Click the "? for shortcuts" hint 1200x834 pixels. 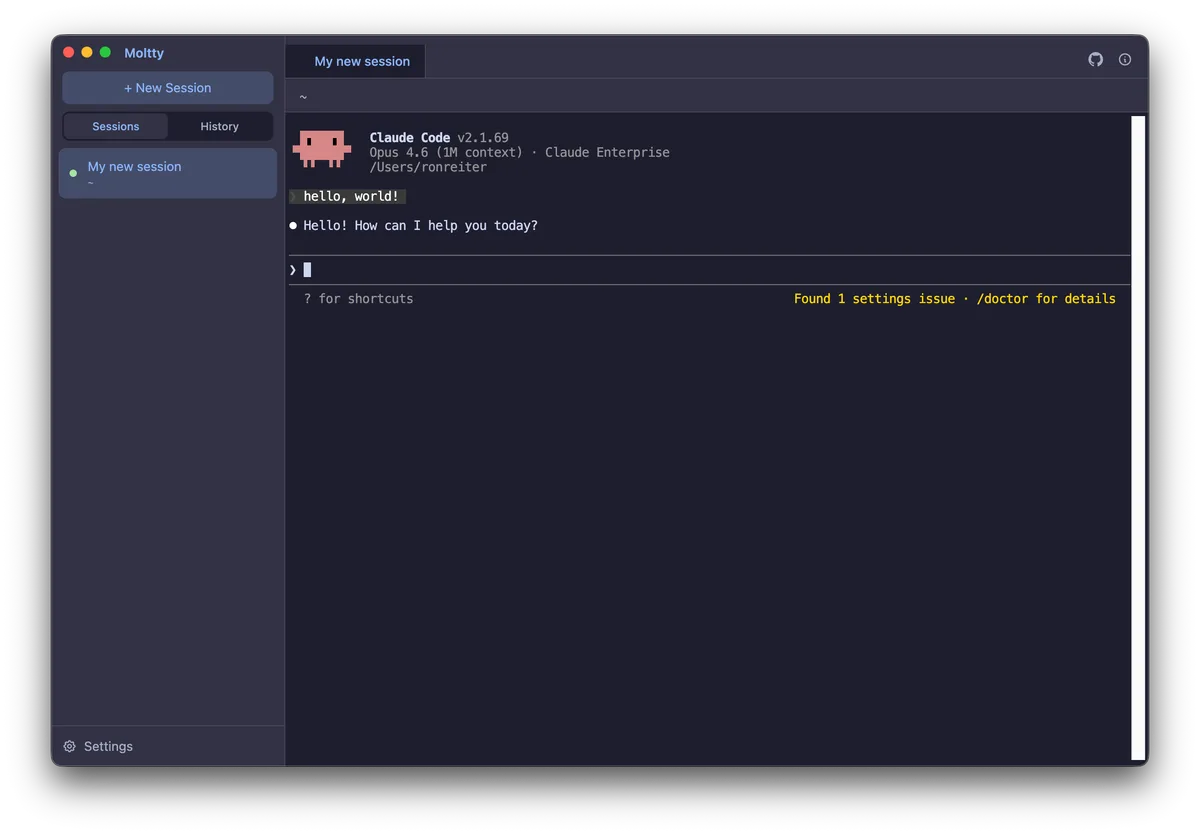tap(358, 299)
